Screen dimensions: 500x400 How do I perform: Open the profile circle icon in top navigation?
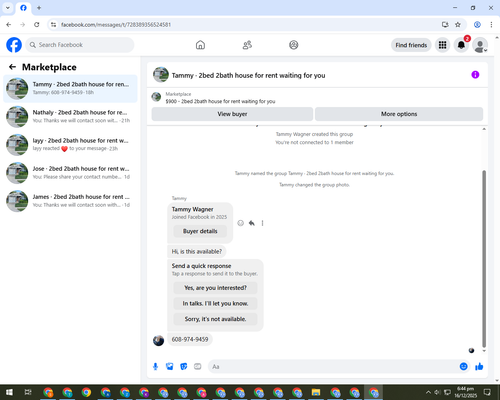294,45
